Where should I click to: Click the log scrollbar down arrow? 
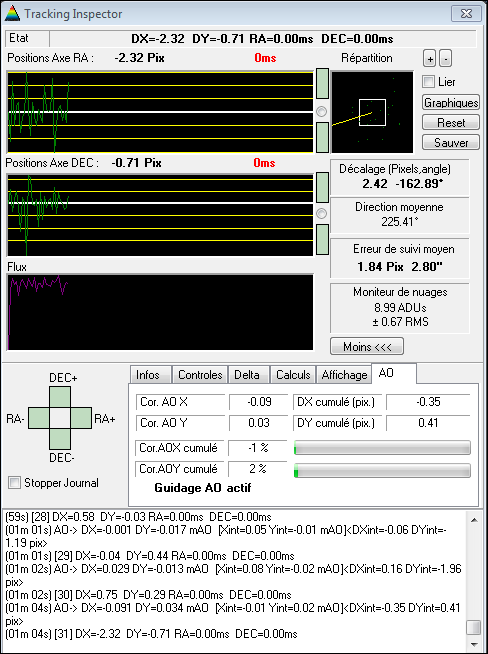click(x=473, y=644)
